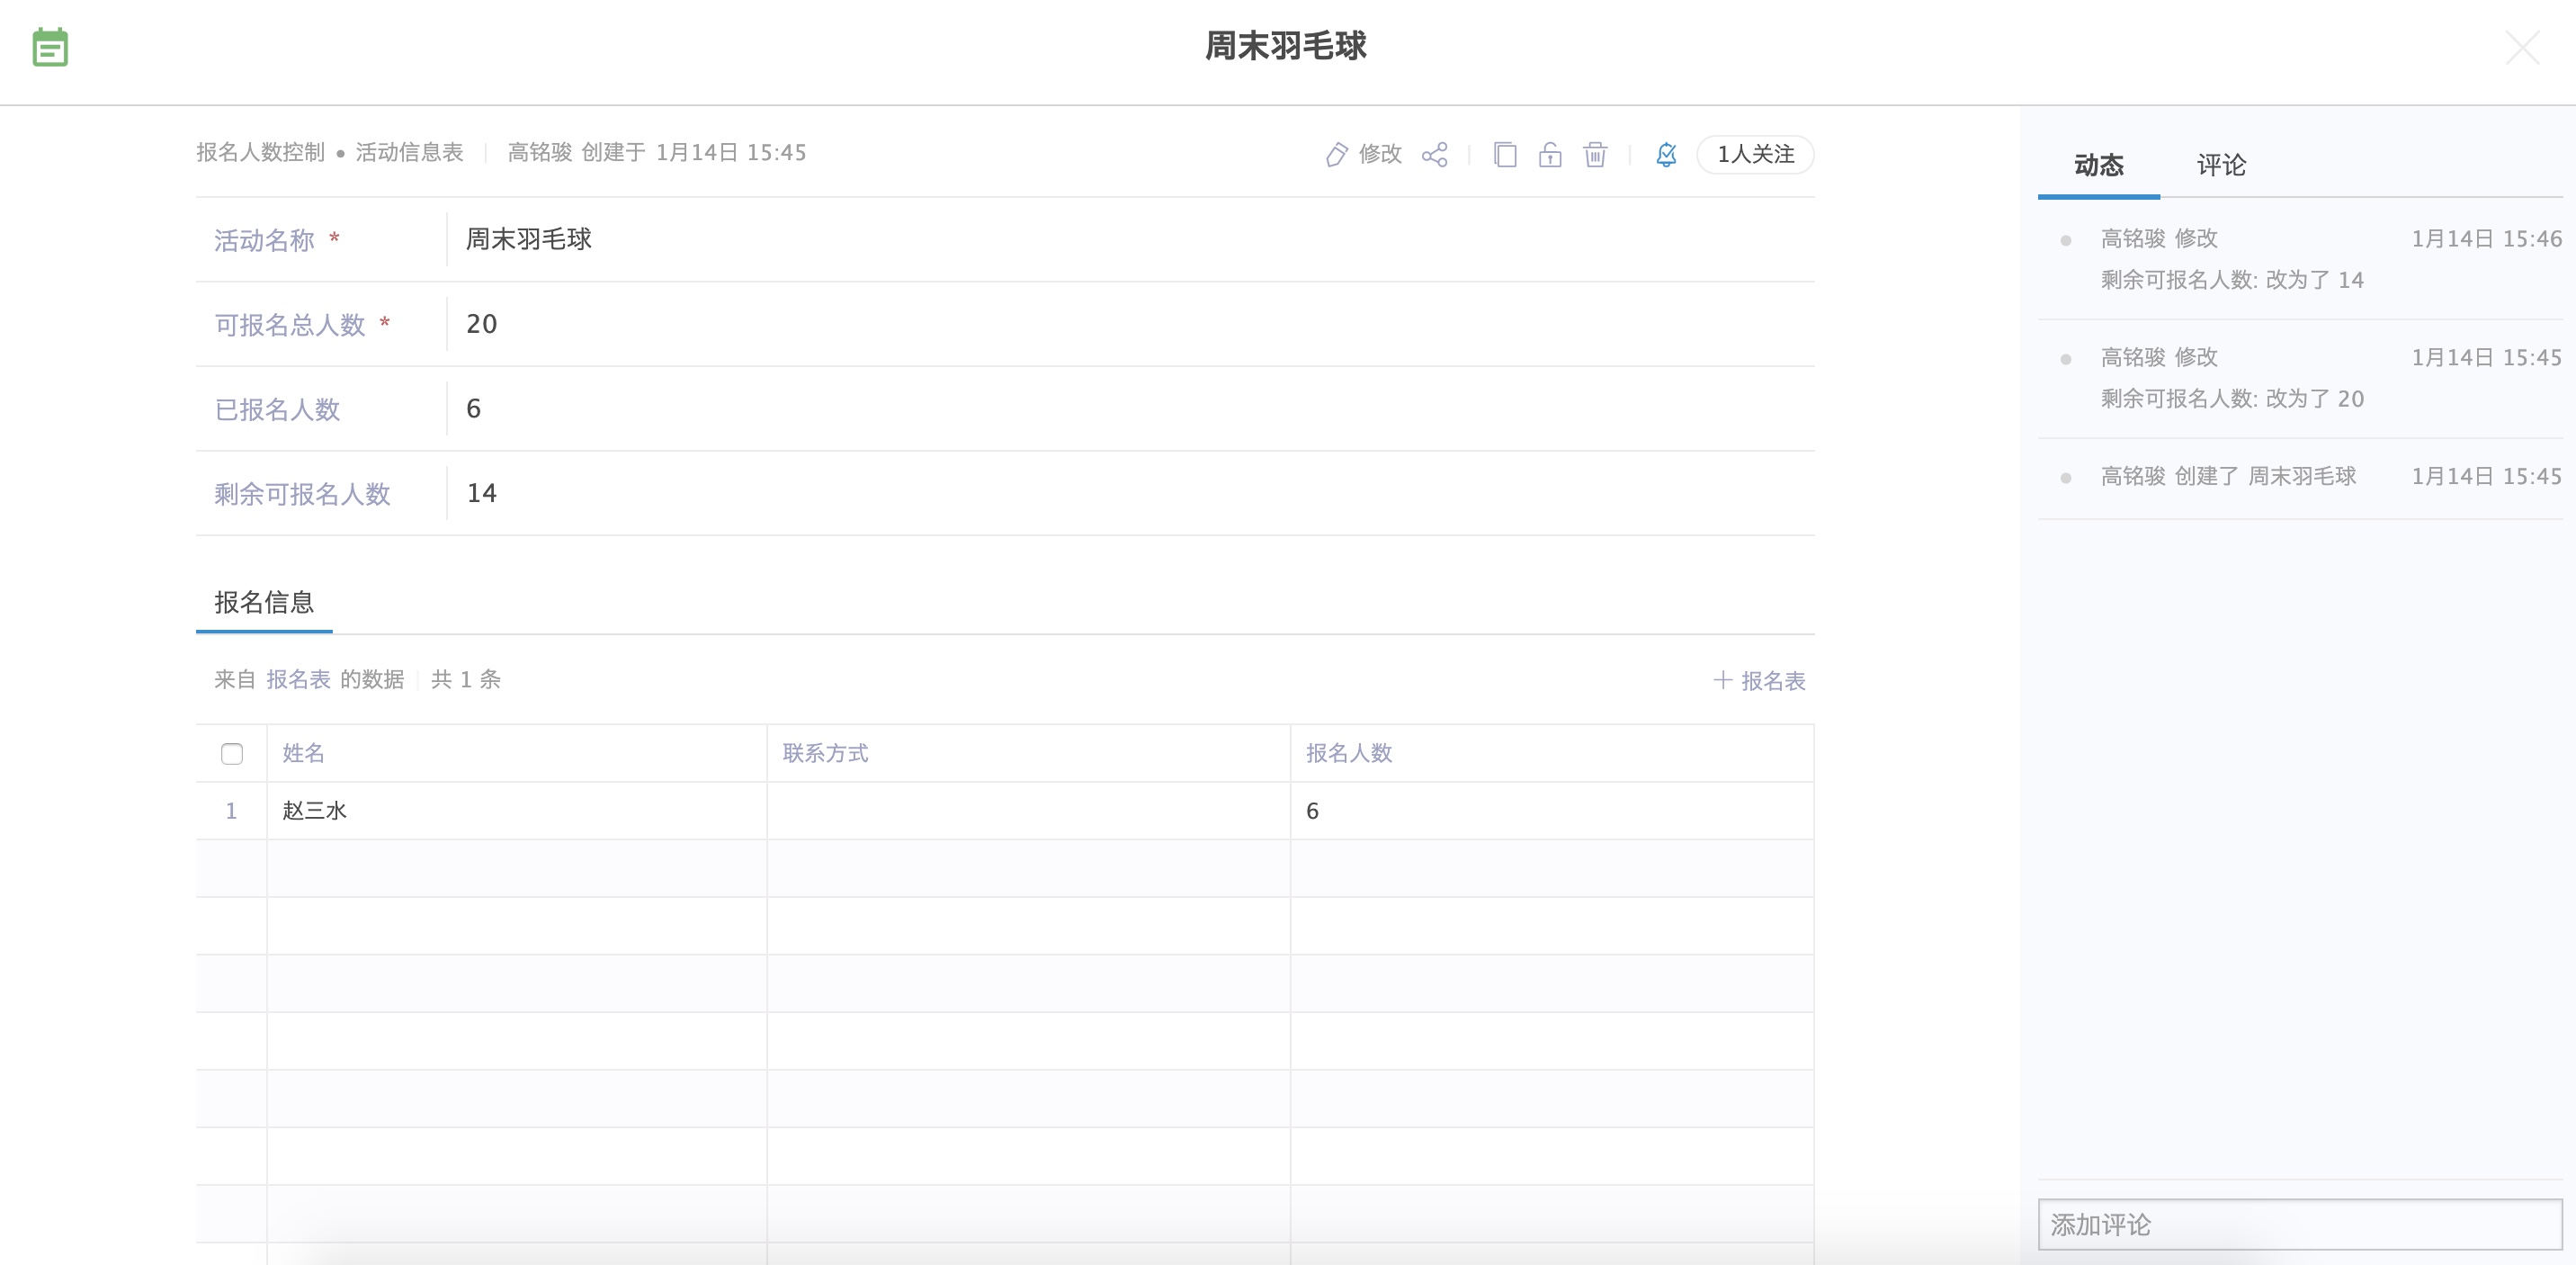Screen dimensions: 2576x1265
Task: Click the copy record icon
Action: pyautogui.click(x=1505, y=154)
